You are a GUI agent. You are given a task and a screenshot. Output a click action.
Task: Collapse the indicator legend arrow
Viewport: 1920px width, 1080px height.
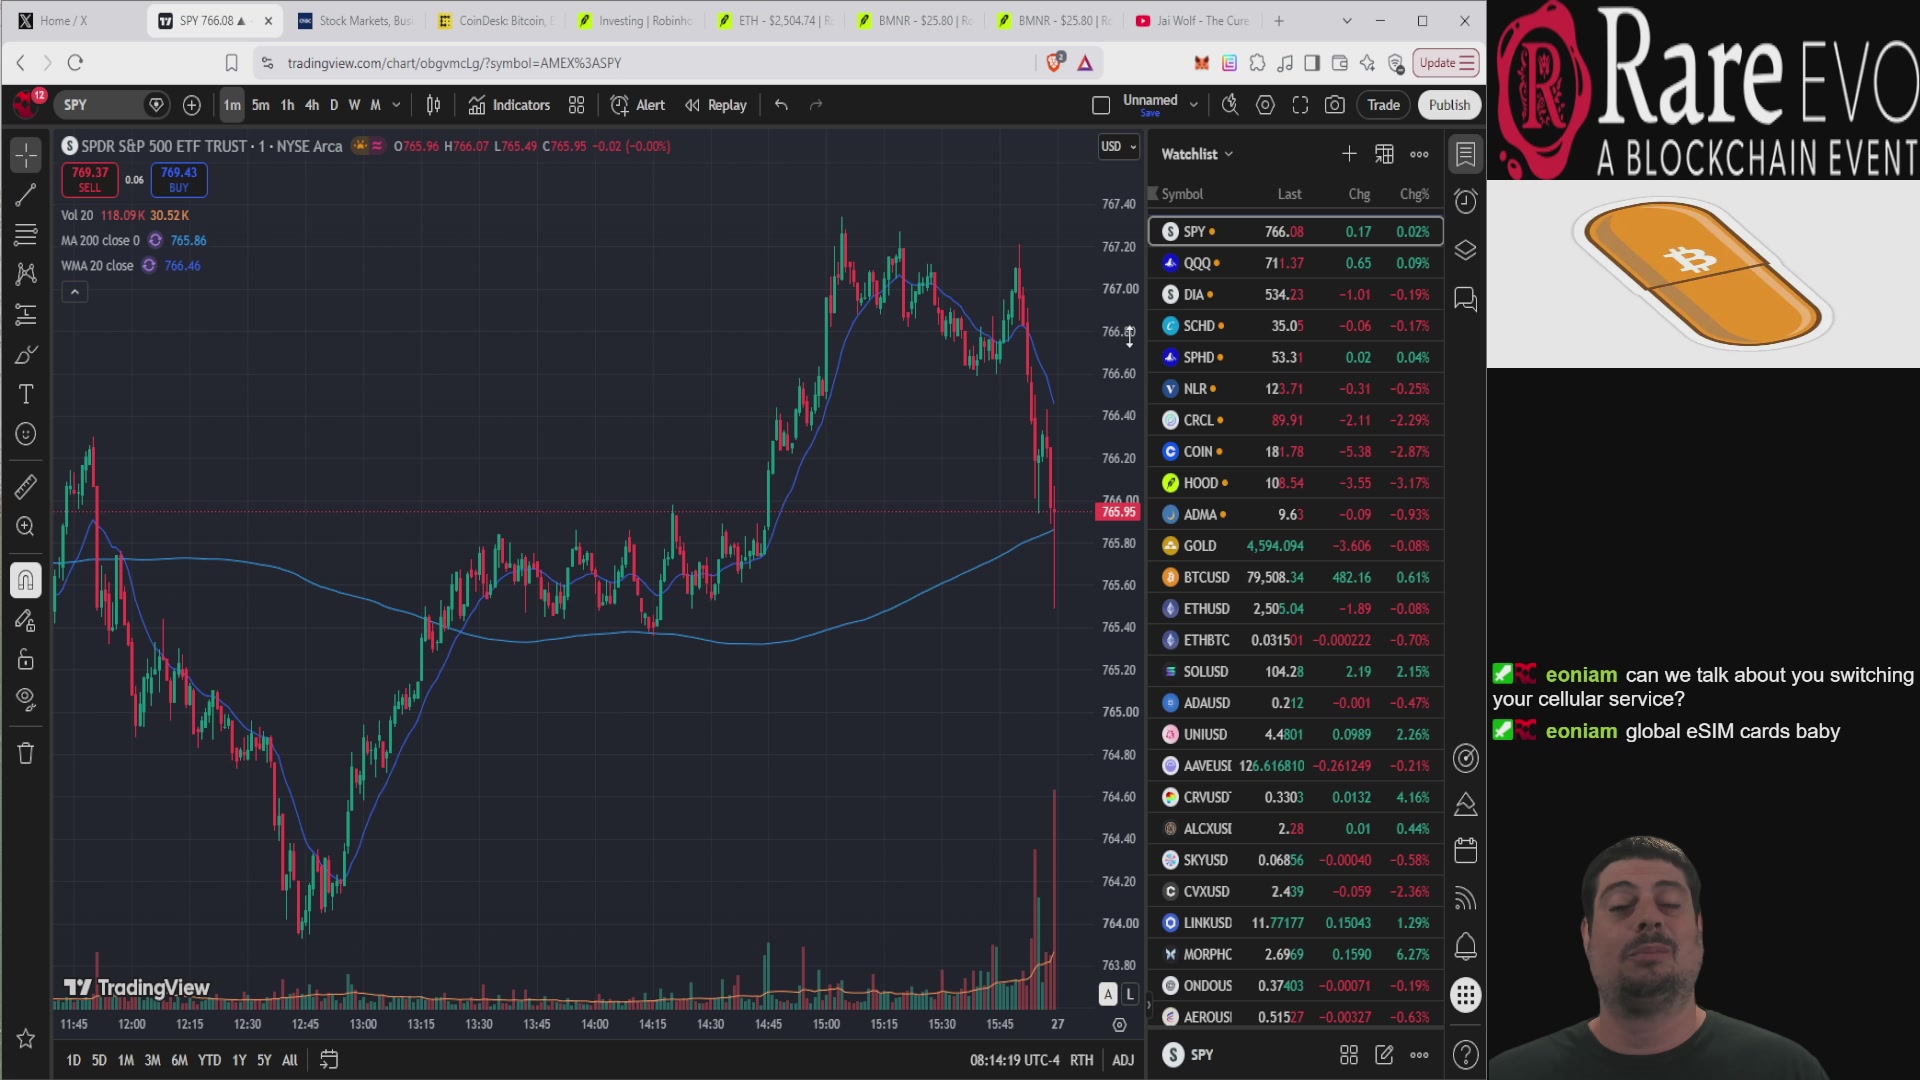pos(74,292)
